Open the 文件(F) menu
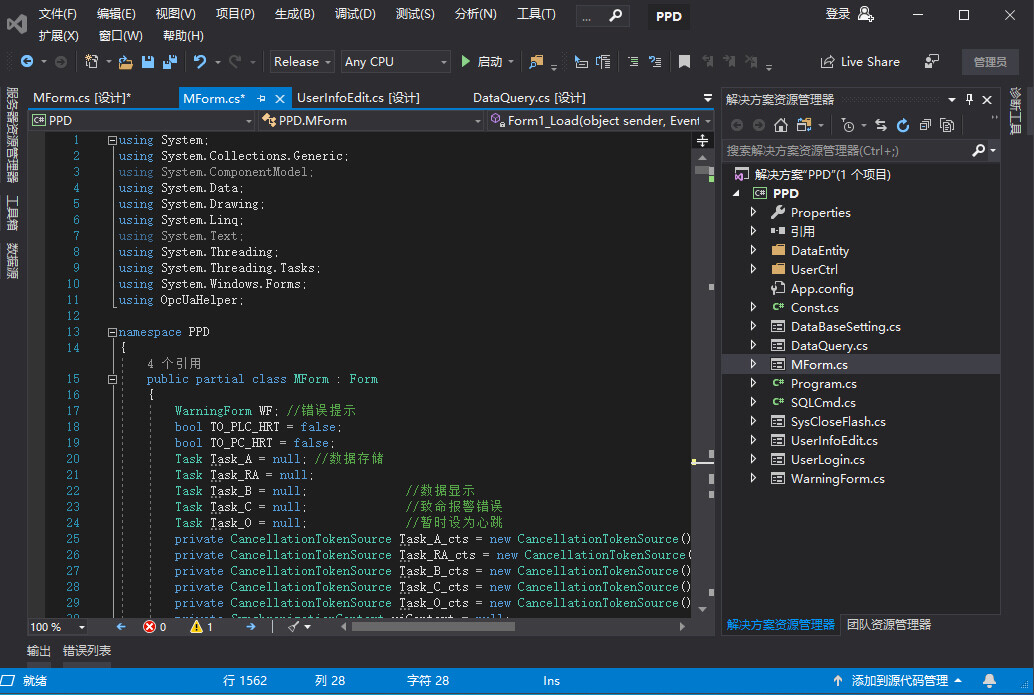This screenshot has height=695, width=1034. coord(57,14)
